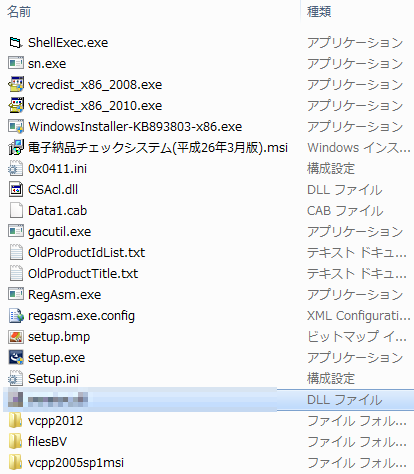Click DLL ファイル type in highlighted row

(344, 400)
